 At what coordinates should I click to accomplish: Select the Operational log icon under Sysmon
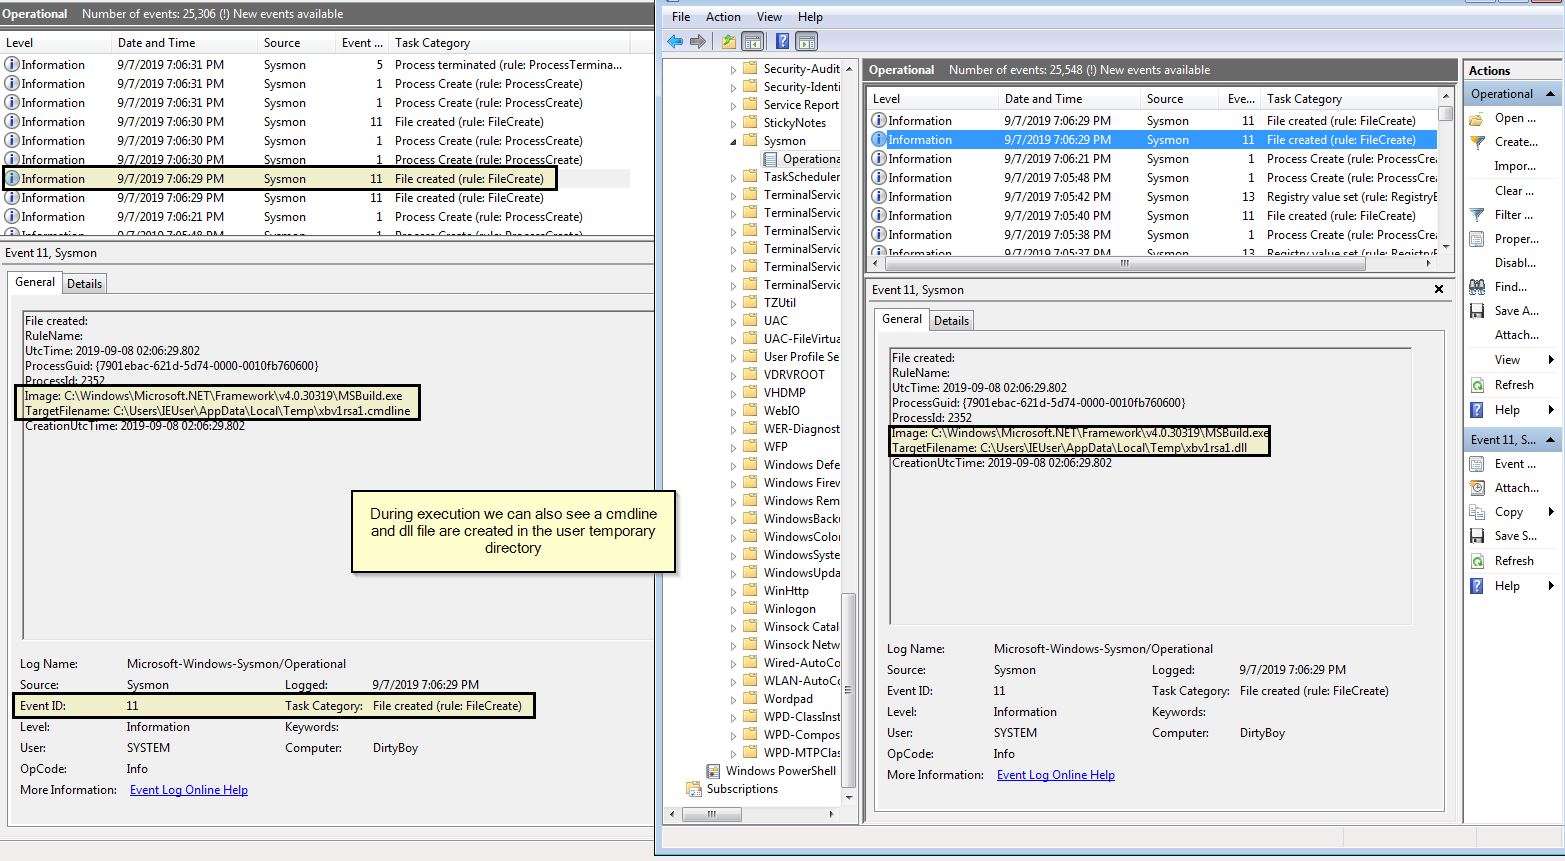pyautogui.click(x=771, y=159)
